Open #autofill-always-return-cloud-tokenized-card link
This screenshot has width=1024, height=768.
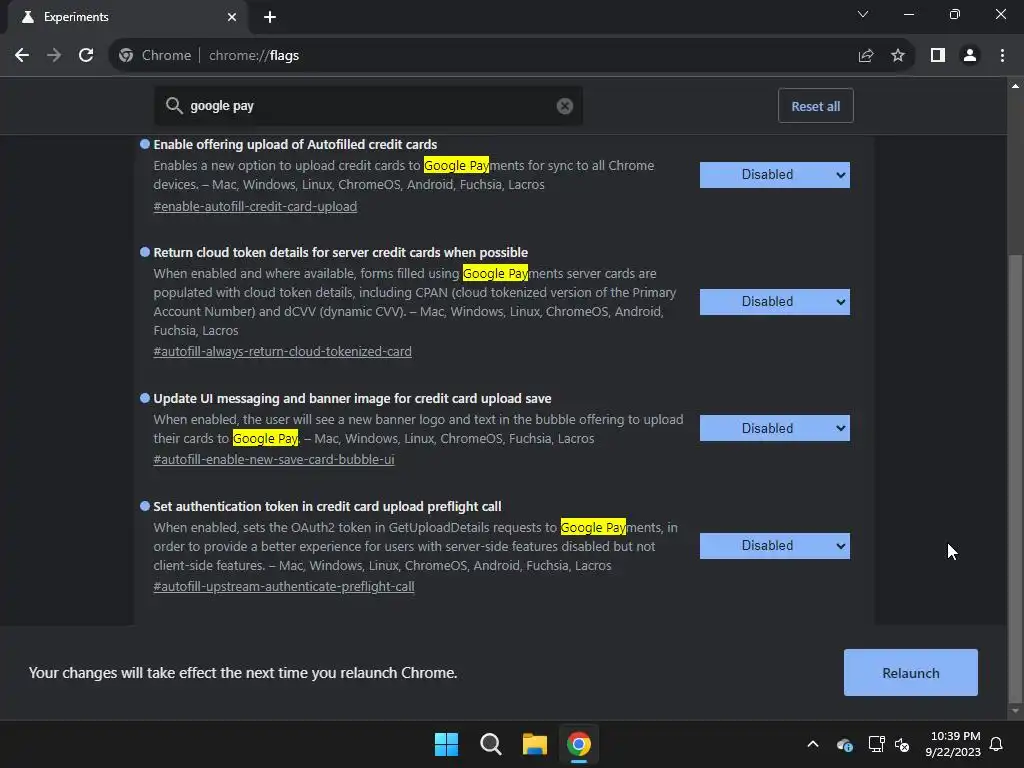click(x=283, y=351)
